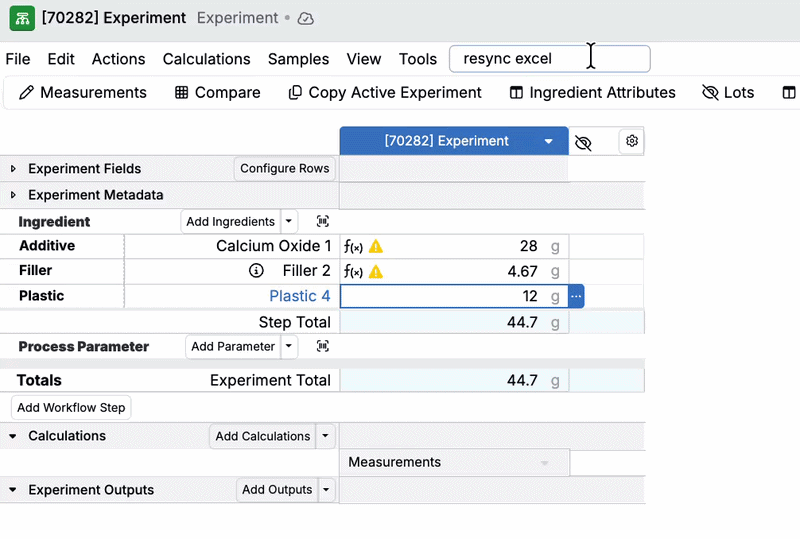Open the Calculations menu
This screenshot has height=539, width=800.
click(206, 59)
